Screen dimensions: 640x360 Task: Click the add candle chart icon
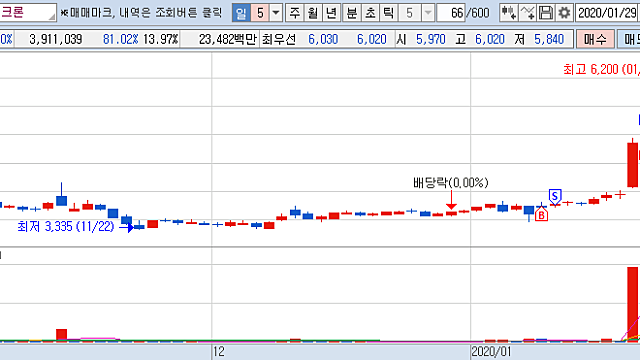pos(509,13)
